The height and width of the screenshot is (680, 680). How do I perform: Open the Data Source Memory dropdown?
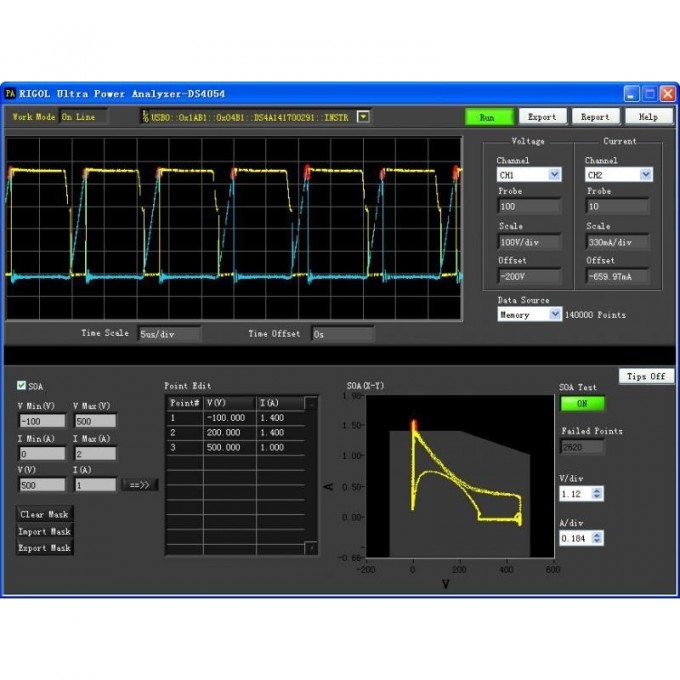click(529, 314)
